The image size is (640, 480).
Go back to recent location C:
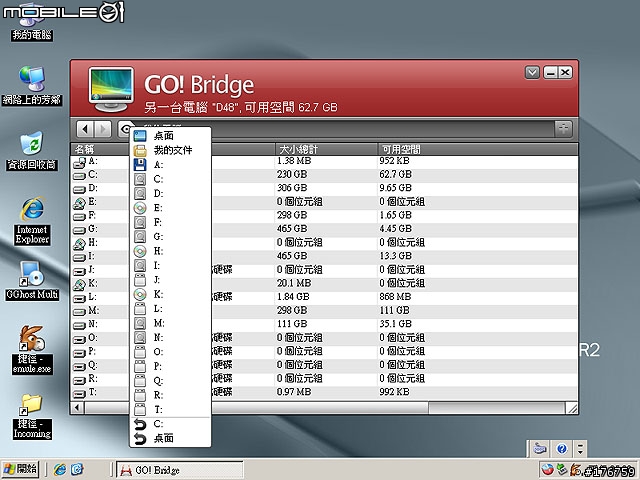click(x=170, y=424)
